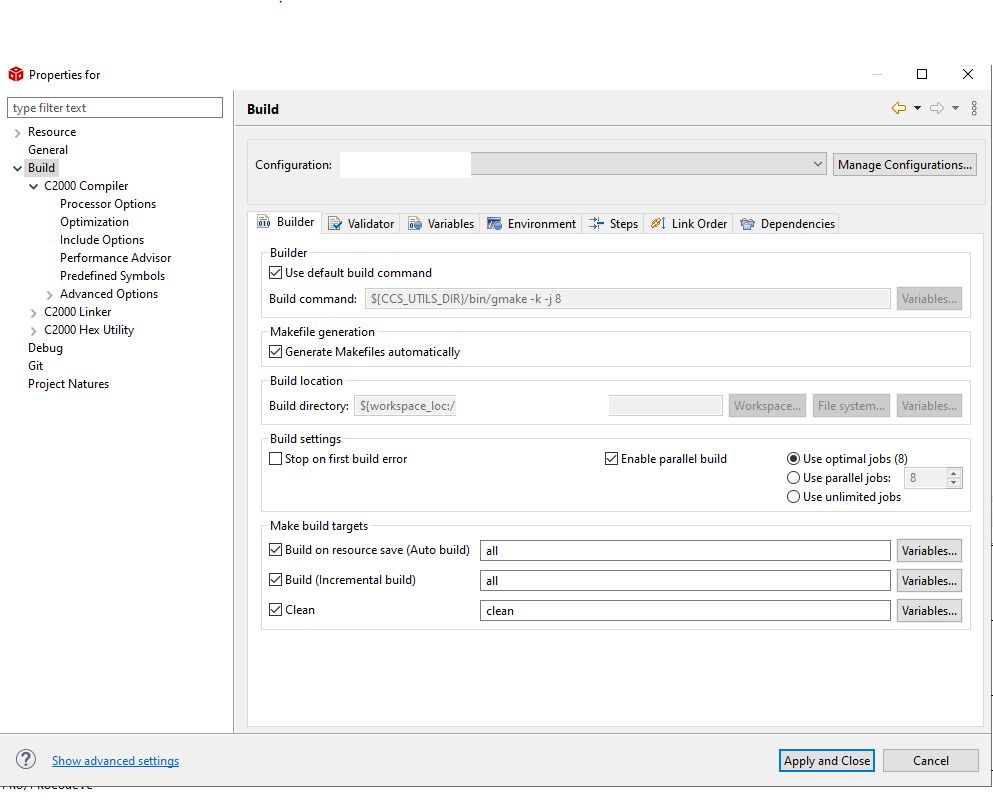The width and height of the screenshot is (993, 806).
Task: Switch to the Dependencies tab
Action: click(787, 224)
